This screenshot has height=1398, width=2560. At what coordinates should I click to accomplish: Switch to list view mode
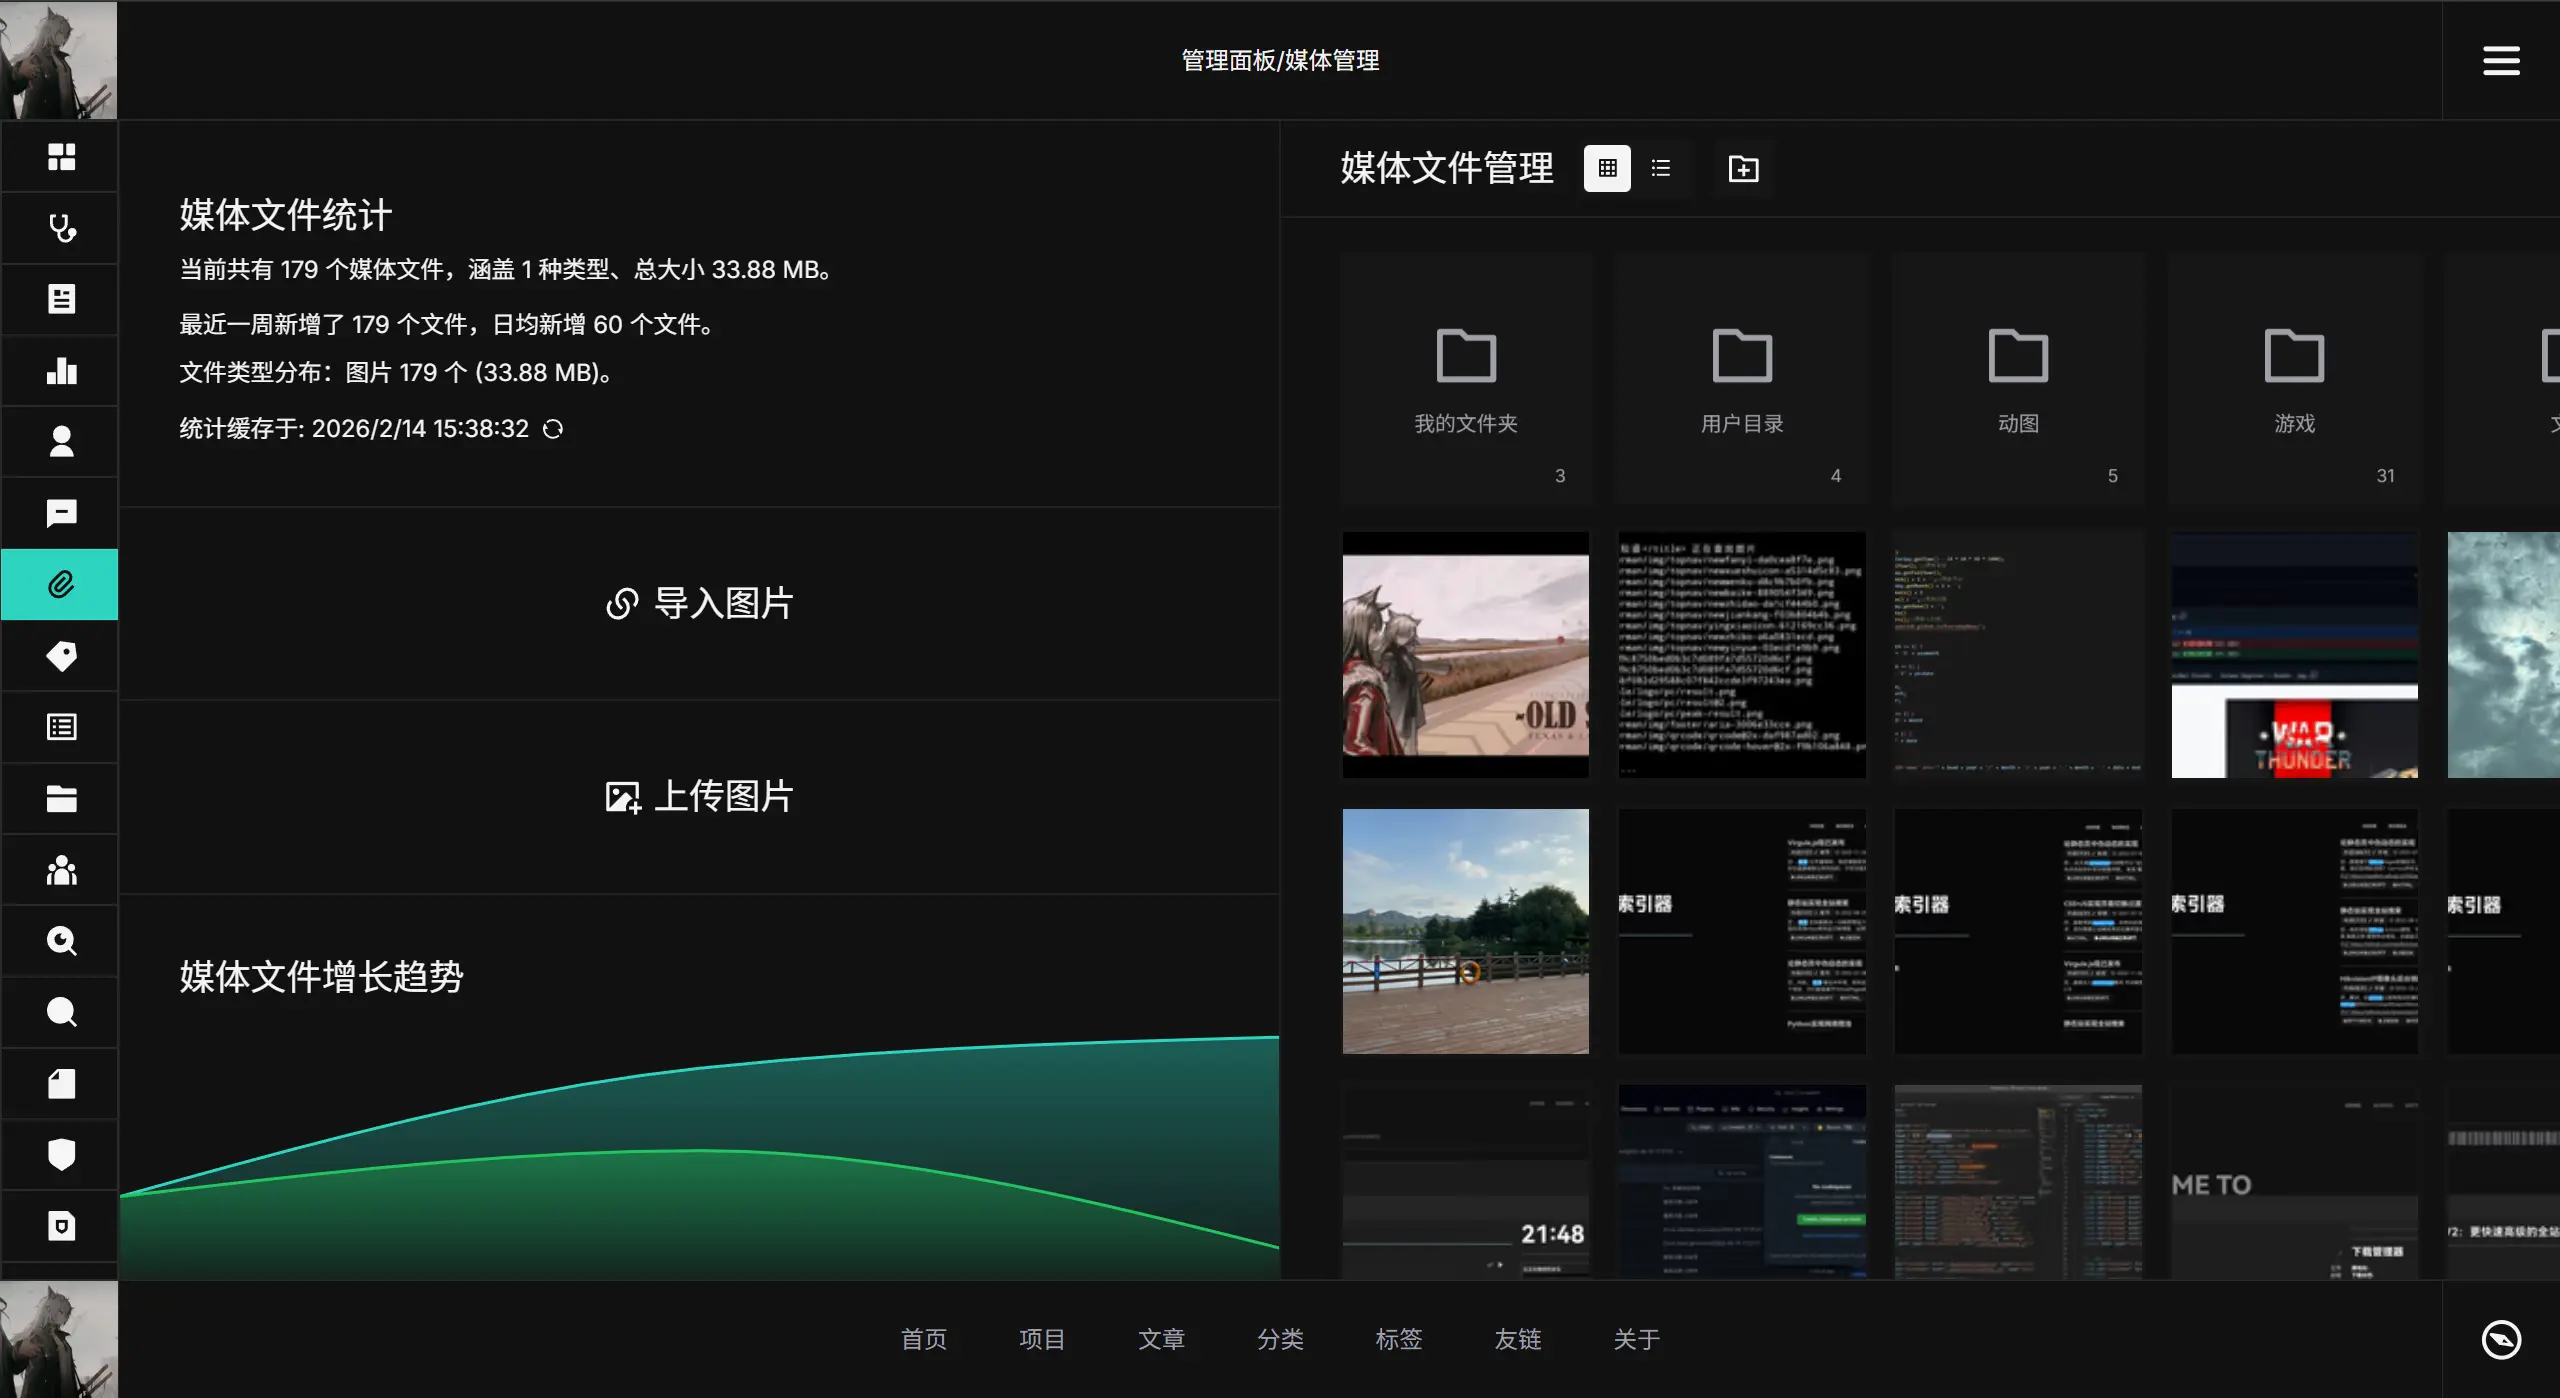pos(1661,168)
